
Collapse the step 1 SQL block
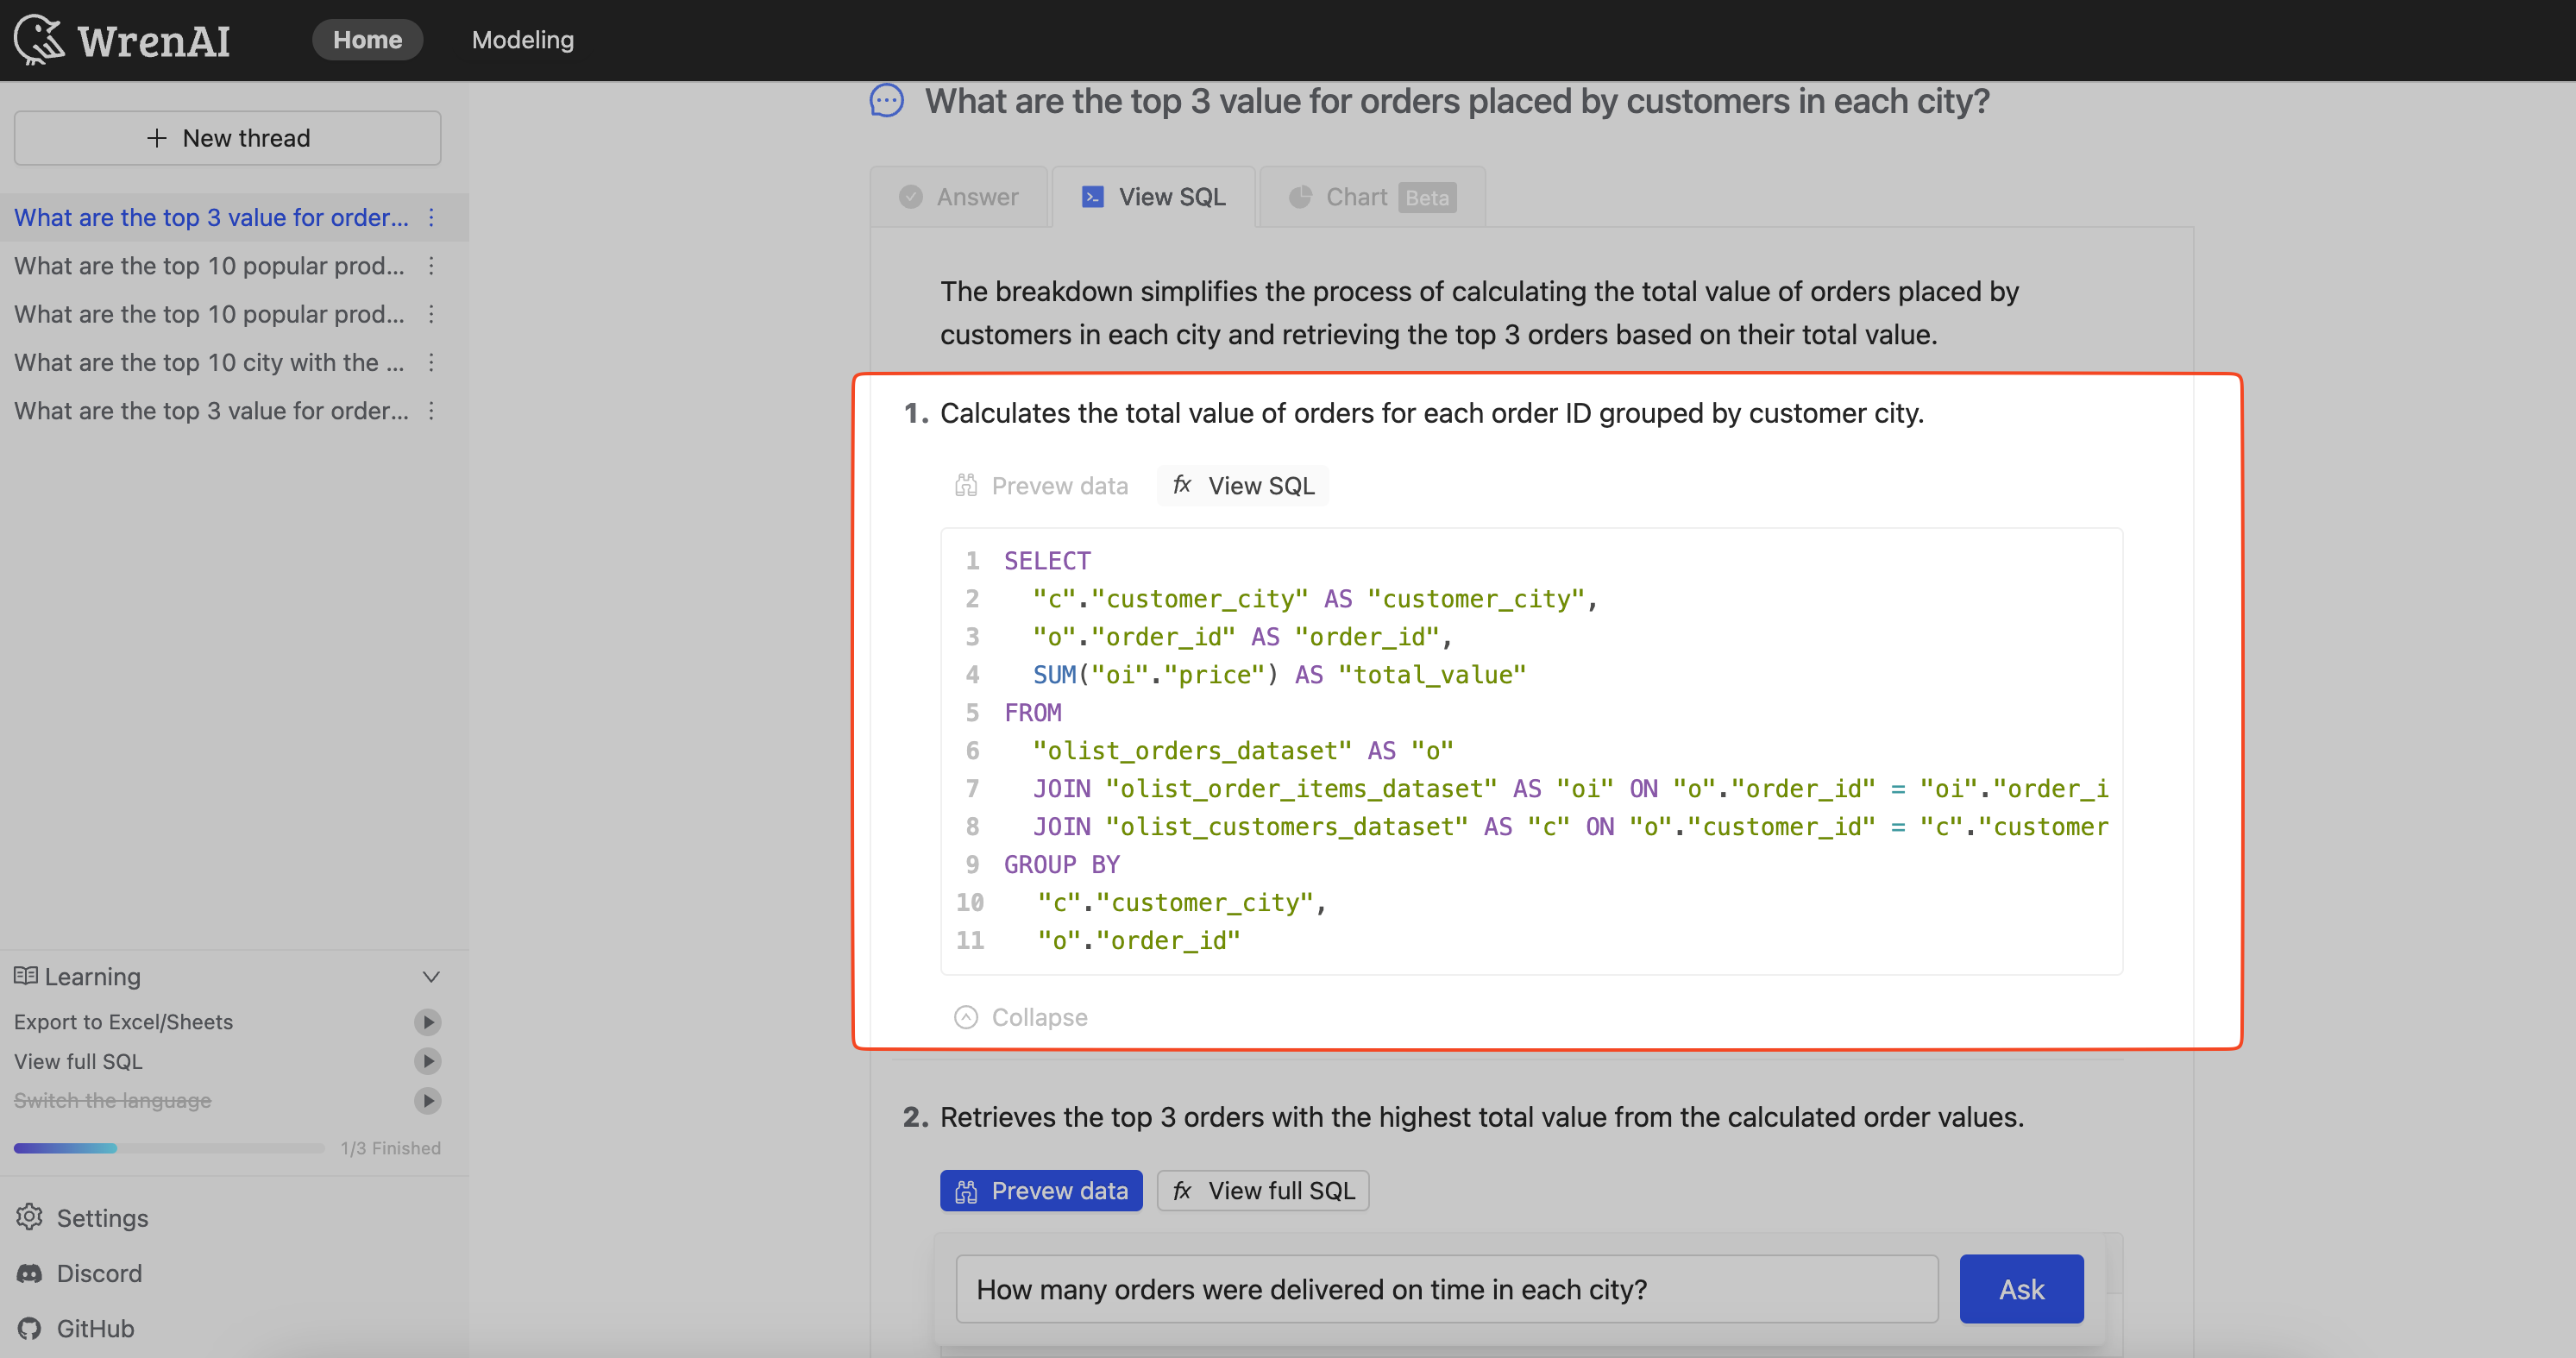1021,1017
